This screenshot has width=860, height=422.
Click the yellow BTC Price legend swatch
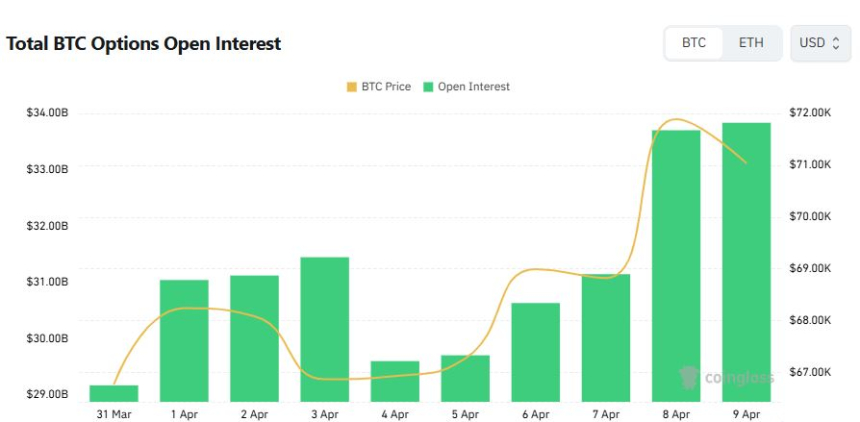tap(351, 87)
